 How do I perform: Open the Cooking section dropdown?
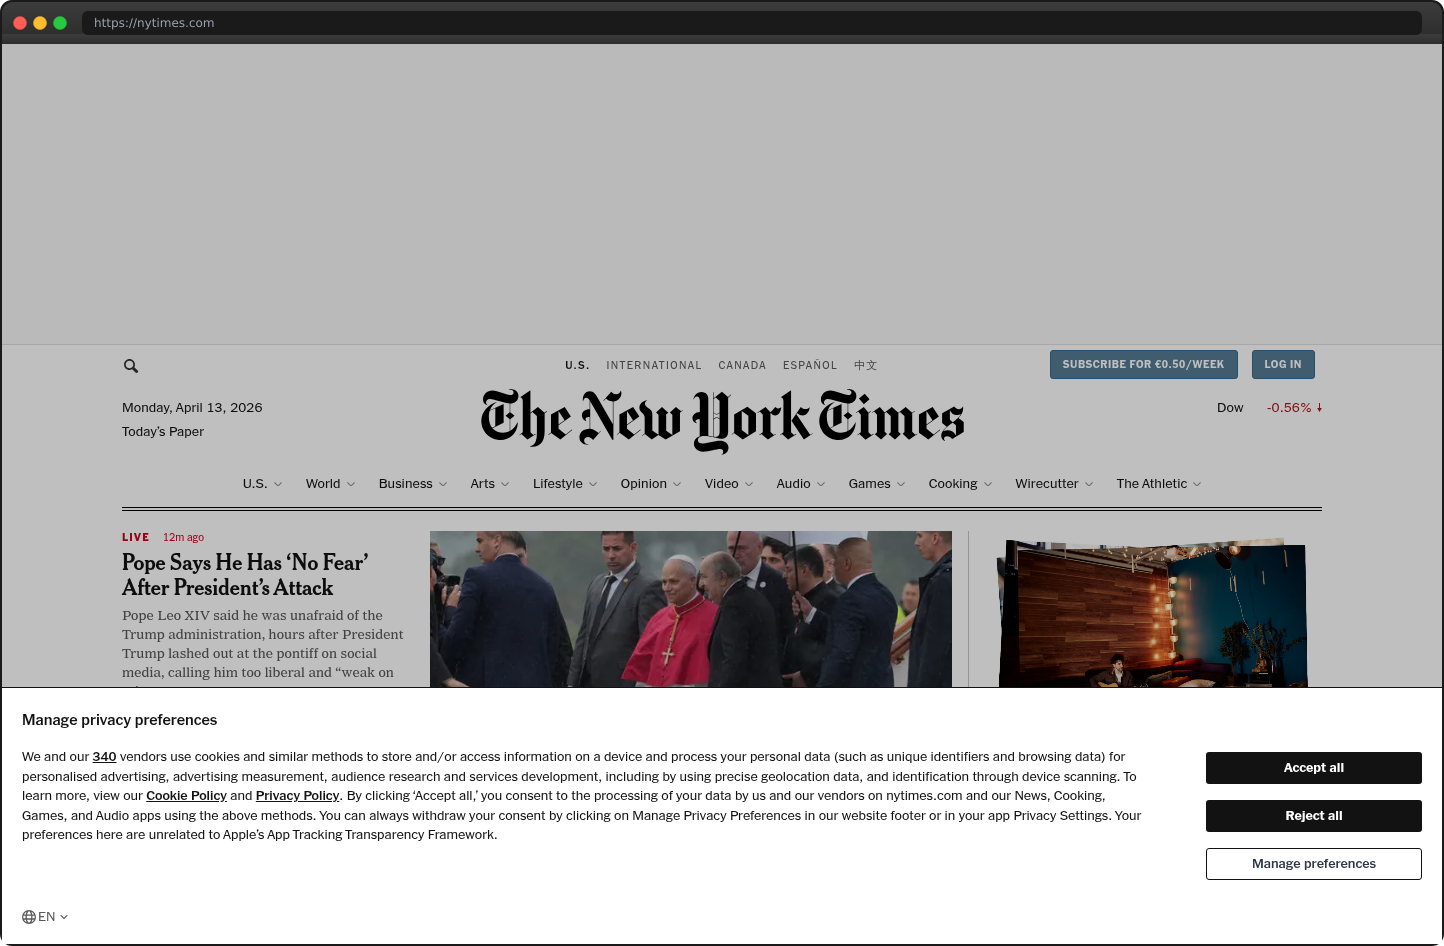959,483
